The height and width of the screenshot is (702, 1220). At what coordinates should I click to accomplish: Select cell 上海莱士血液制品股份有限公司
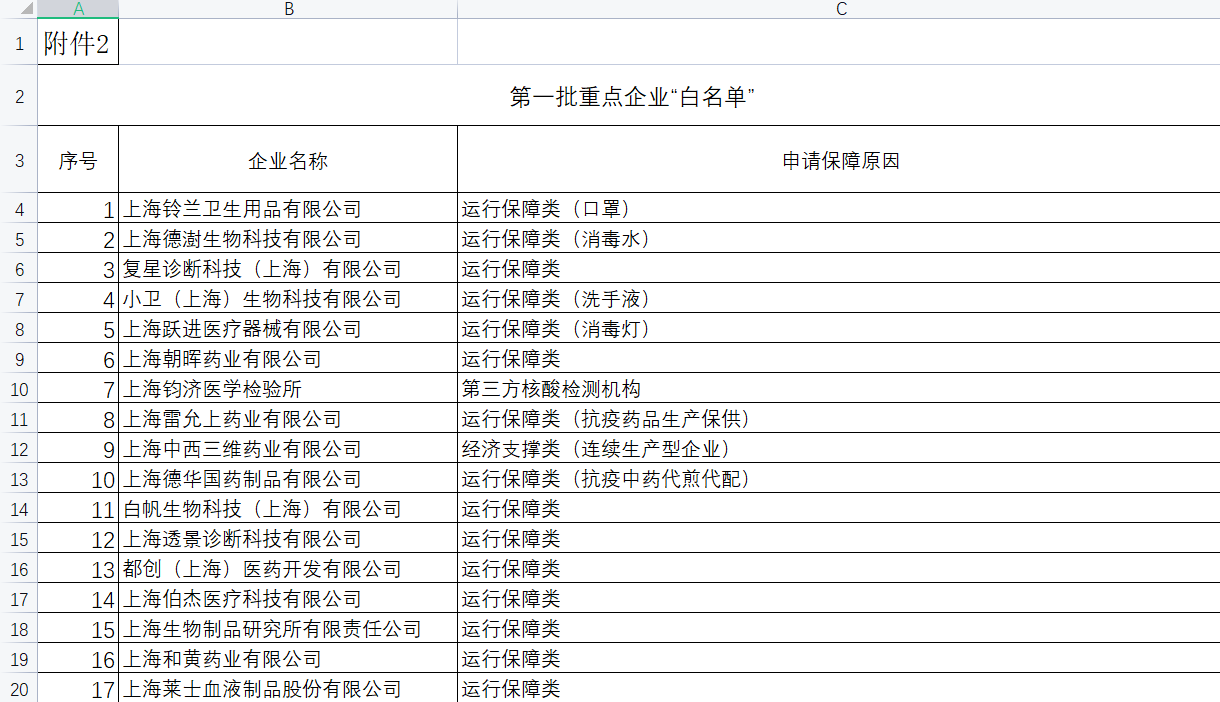click(x=288, y=688)
